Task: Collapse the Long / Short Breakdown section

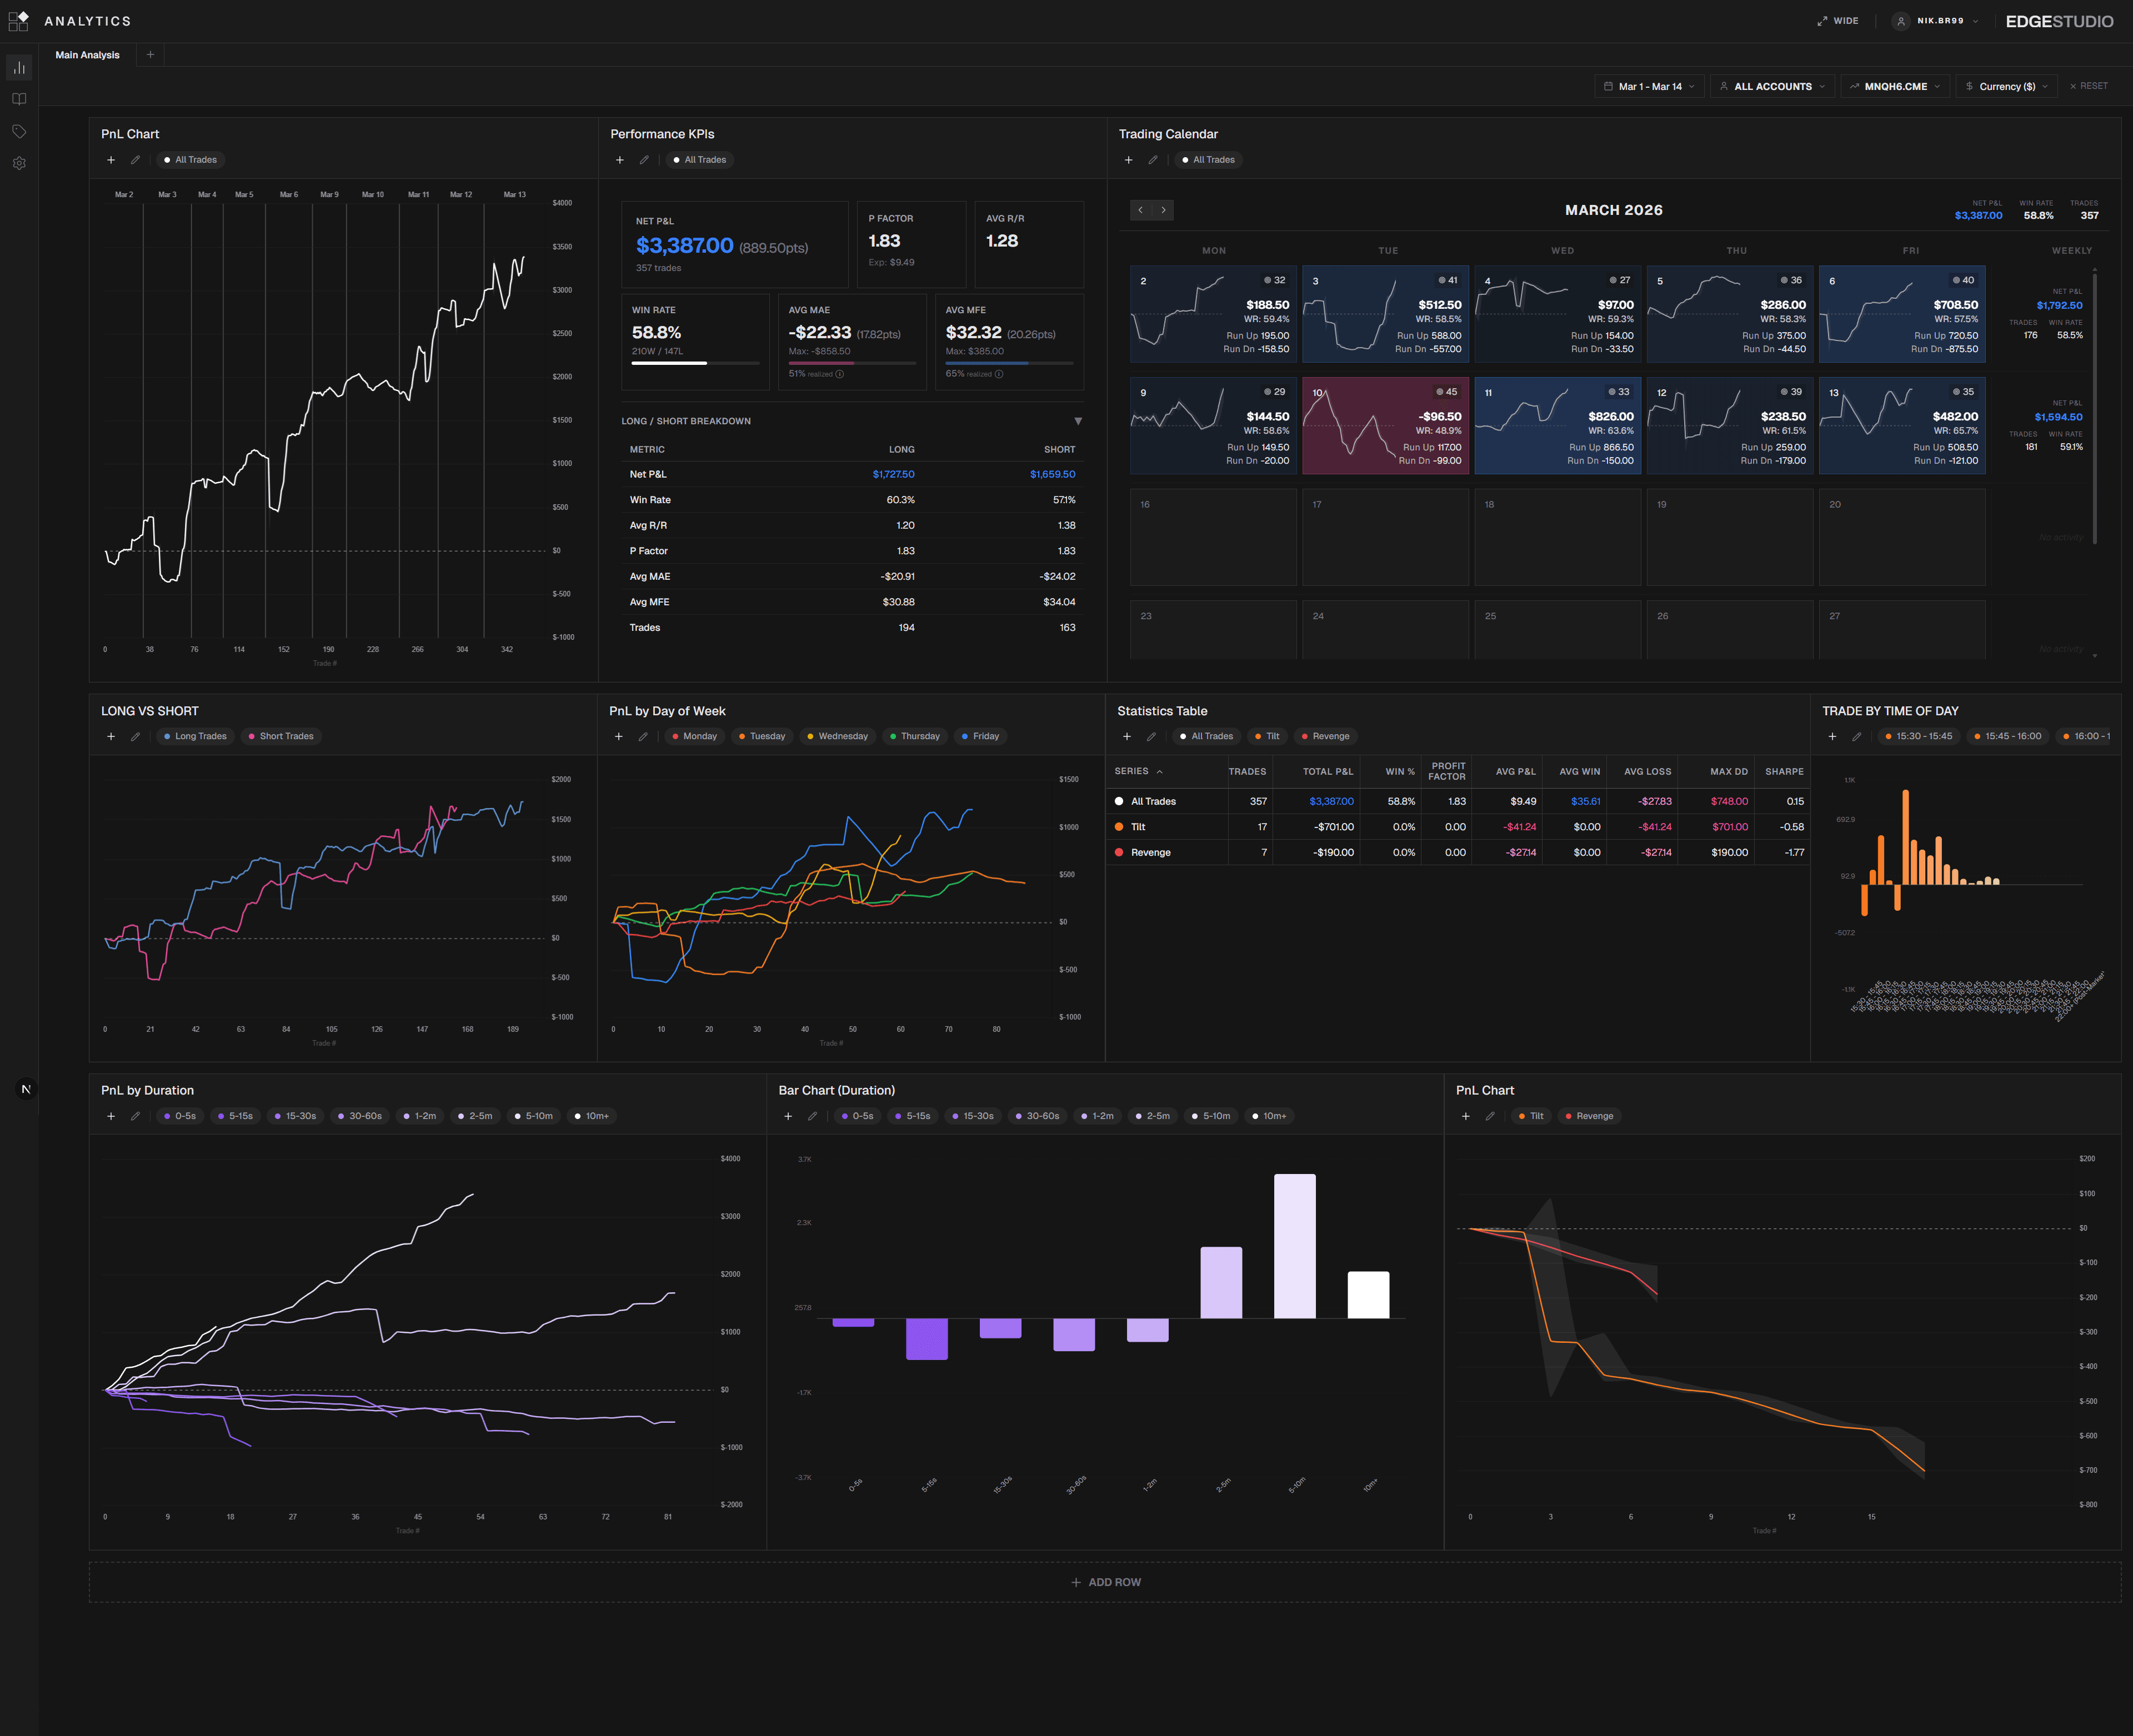Action: pyautogui.click(x=1078, y=421)
